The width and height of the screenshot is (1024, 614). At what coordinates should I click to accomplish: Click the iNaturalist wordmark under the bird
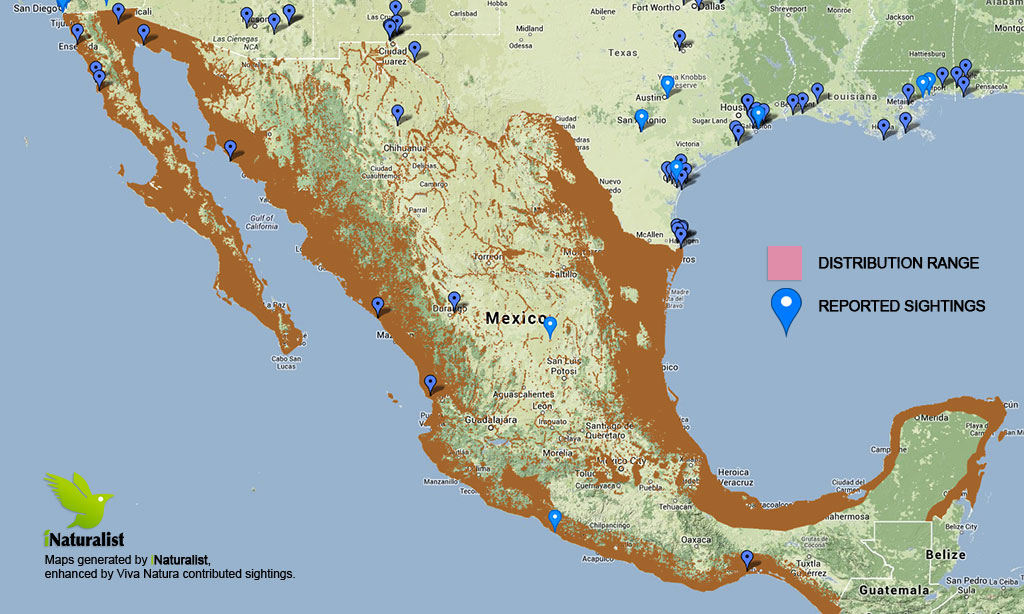tap(84, 539)
